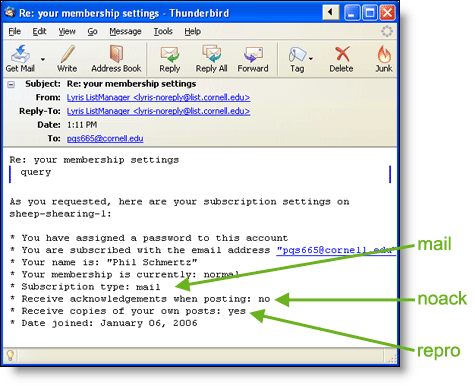Click the left arrow title bar button

point(330,13)
